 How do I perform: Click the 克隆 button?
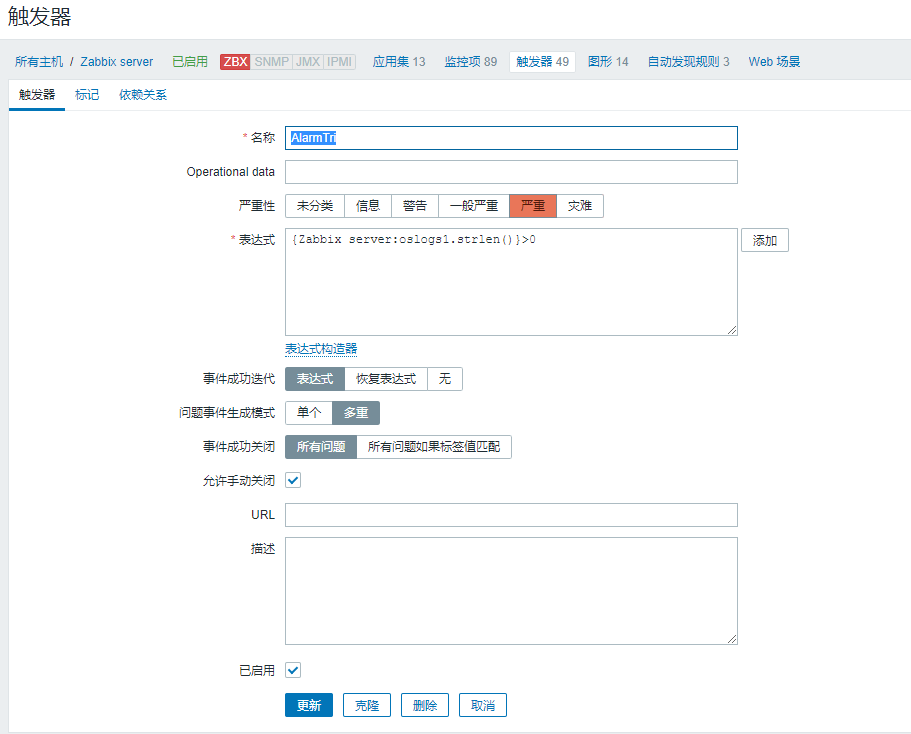point(367,705)
